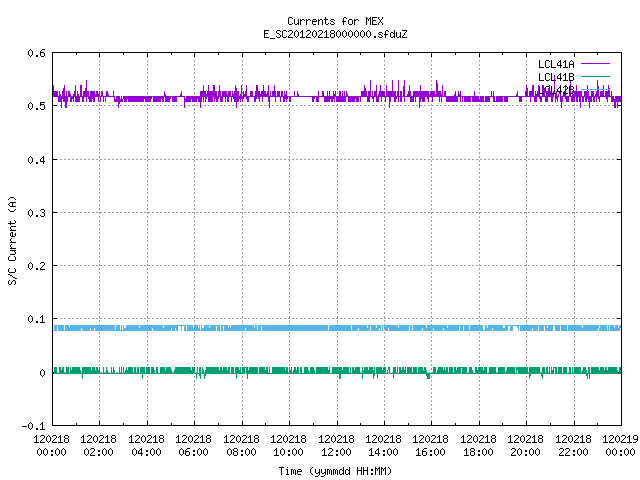
Task: Click the x-axis tick 120218 20:00
Action: pos(525,445)
